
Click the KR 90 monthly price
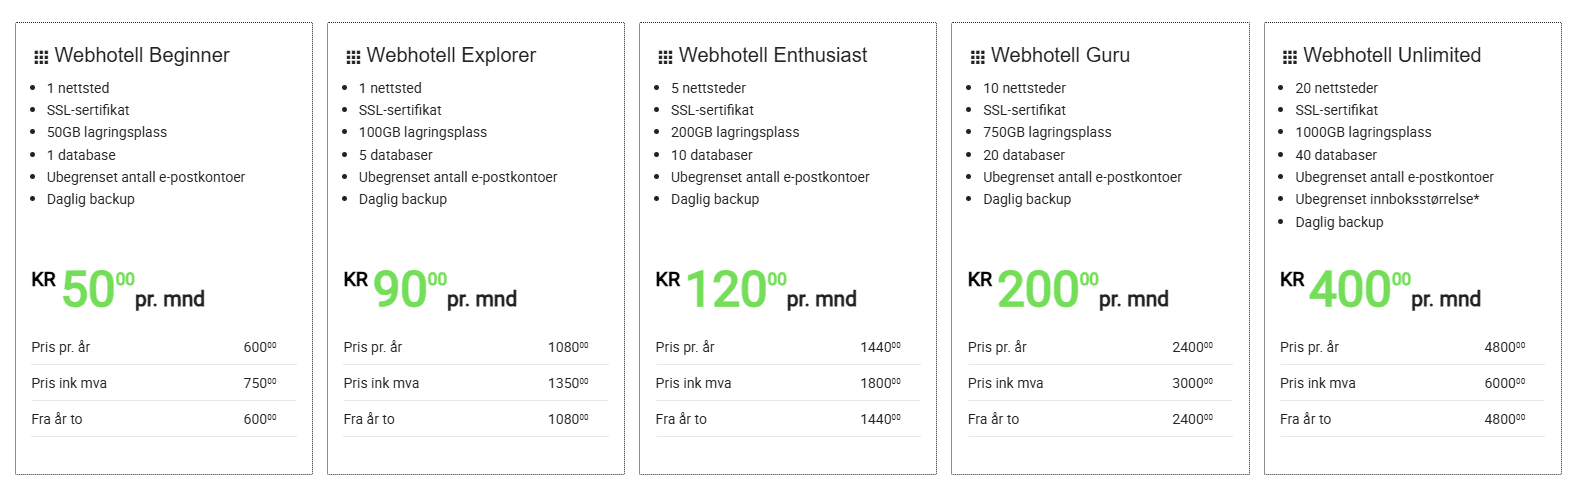[x=430, y=290]
